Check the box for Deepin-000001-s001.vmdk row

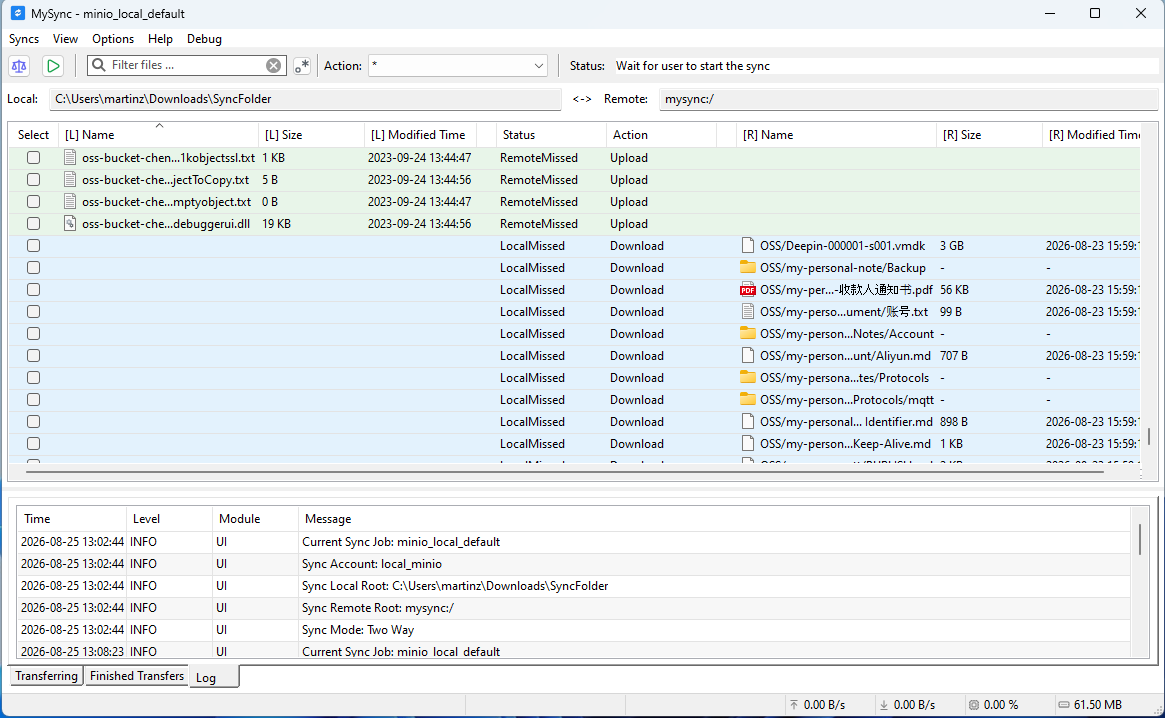point(33,245)
